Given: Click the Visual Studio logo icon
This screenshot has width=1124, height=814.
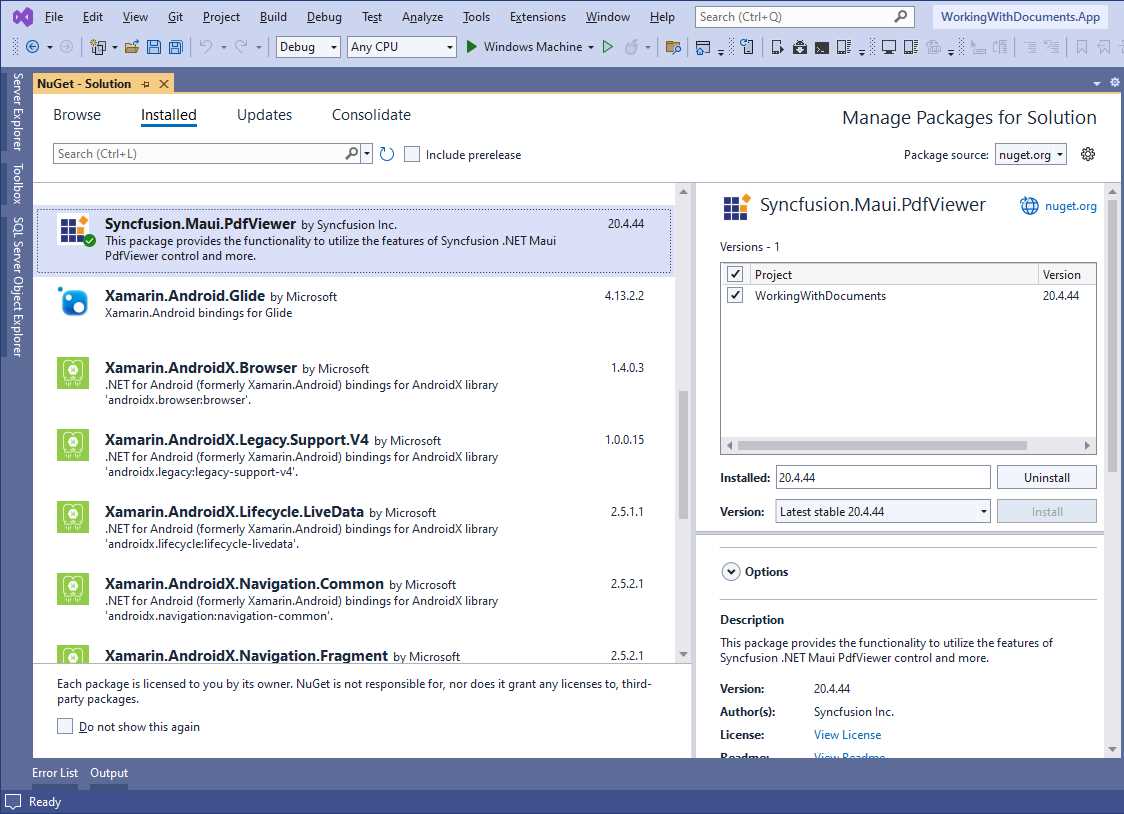Looking at the screenshot, I should pyautogui.click(x=23, y=16).
